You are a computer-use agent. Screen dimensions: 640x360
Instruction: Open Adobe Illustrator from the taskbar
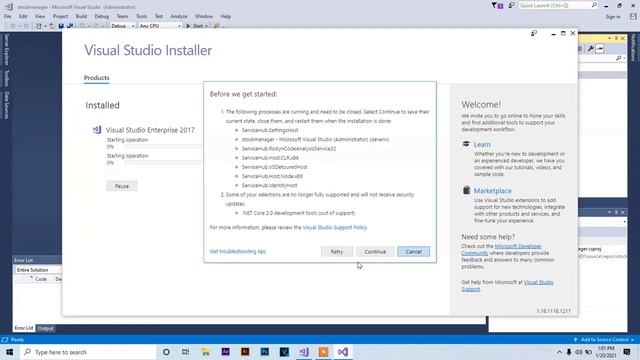click(245, 351)
